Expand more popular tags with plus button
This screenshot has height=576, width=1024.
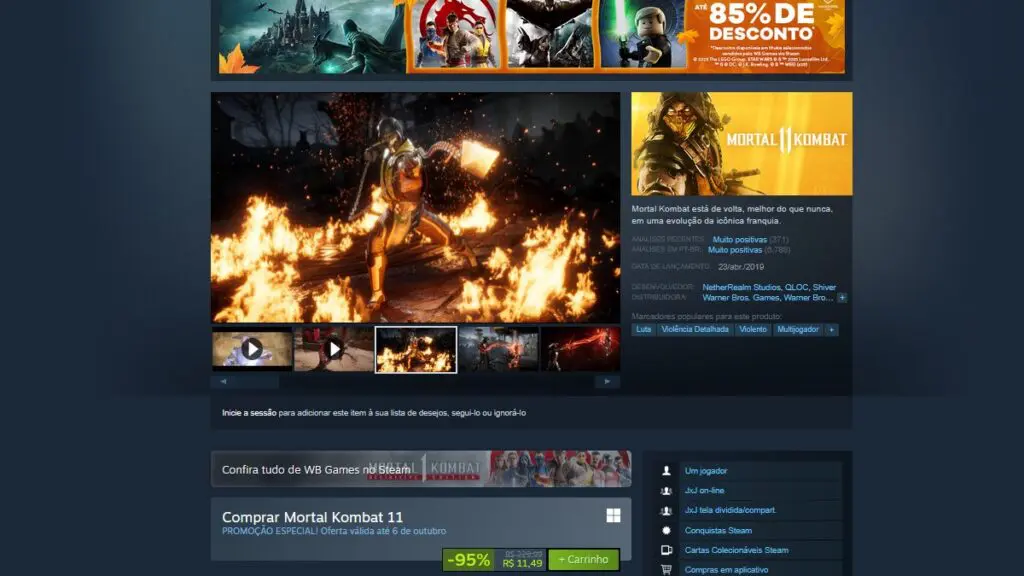pos(831,329)
